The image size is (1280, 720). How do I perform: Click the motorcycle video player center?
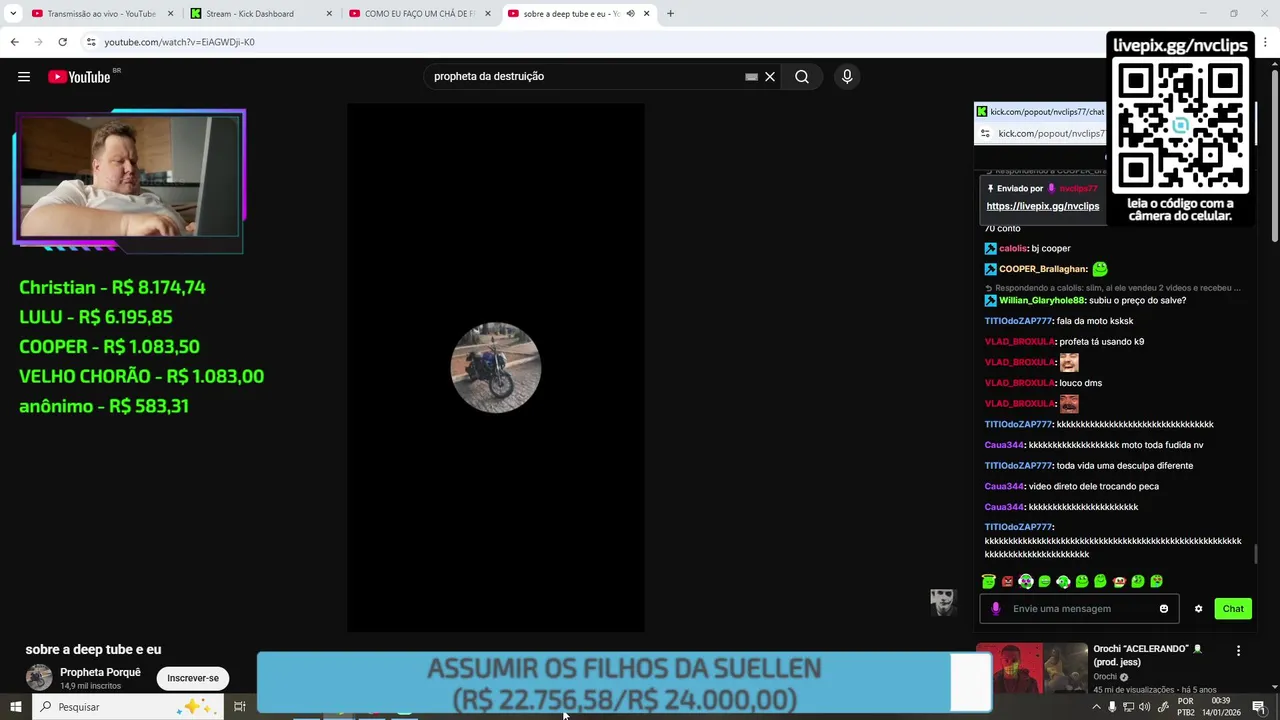[496, 367]
